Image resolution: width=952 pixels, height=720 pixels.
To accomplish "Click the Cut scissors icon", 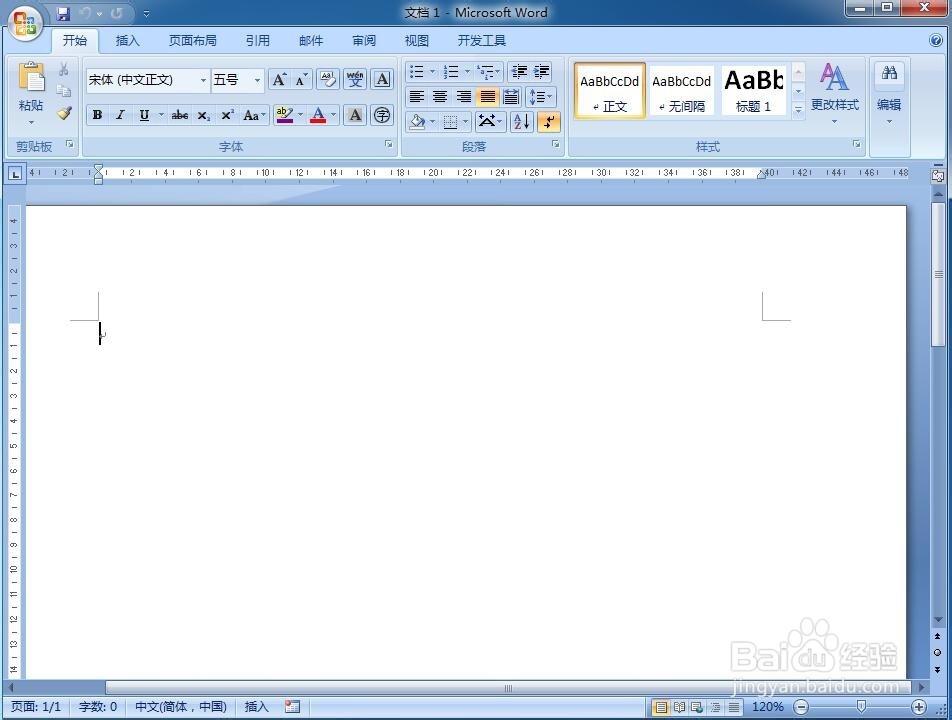I will 64,69.
